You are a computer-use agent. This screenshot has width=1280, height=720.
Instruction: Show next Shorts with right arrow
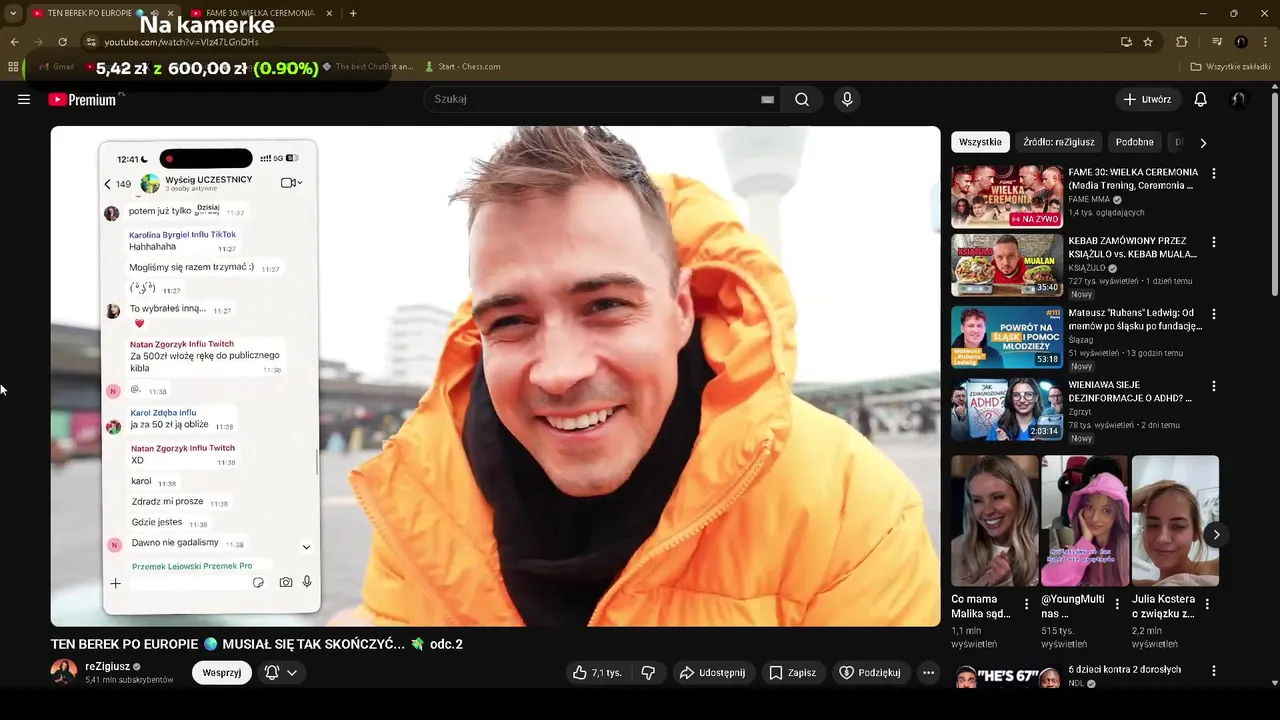[1216, 535]
